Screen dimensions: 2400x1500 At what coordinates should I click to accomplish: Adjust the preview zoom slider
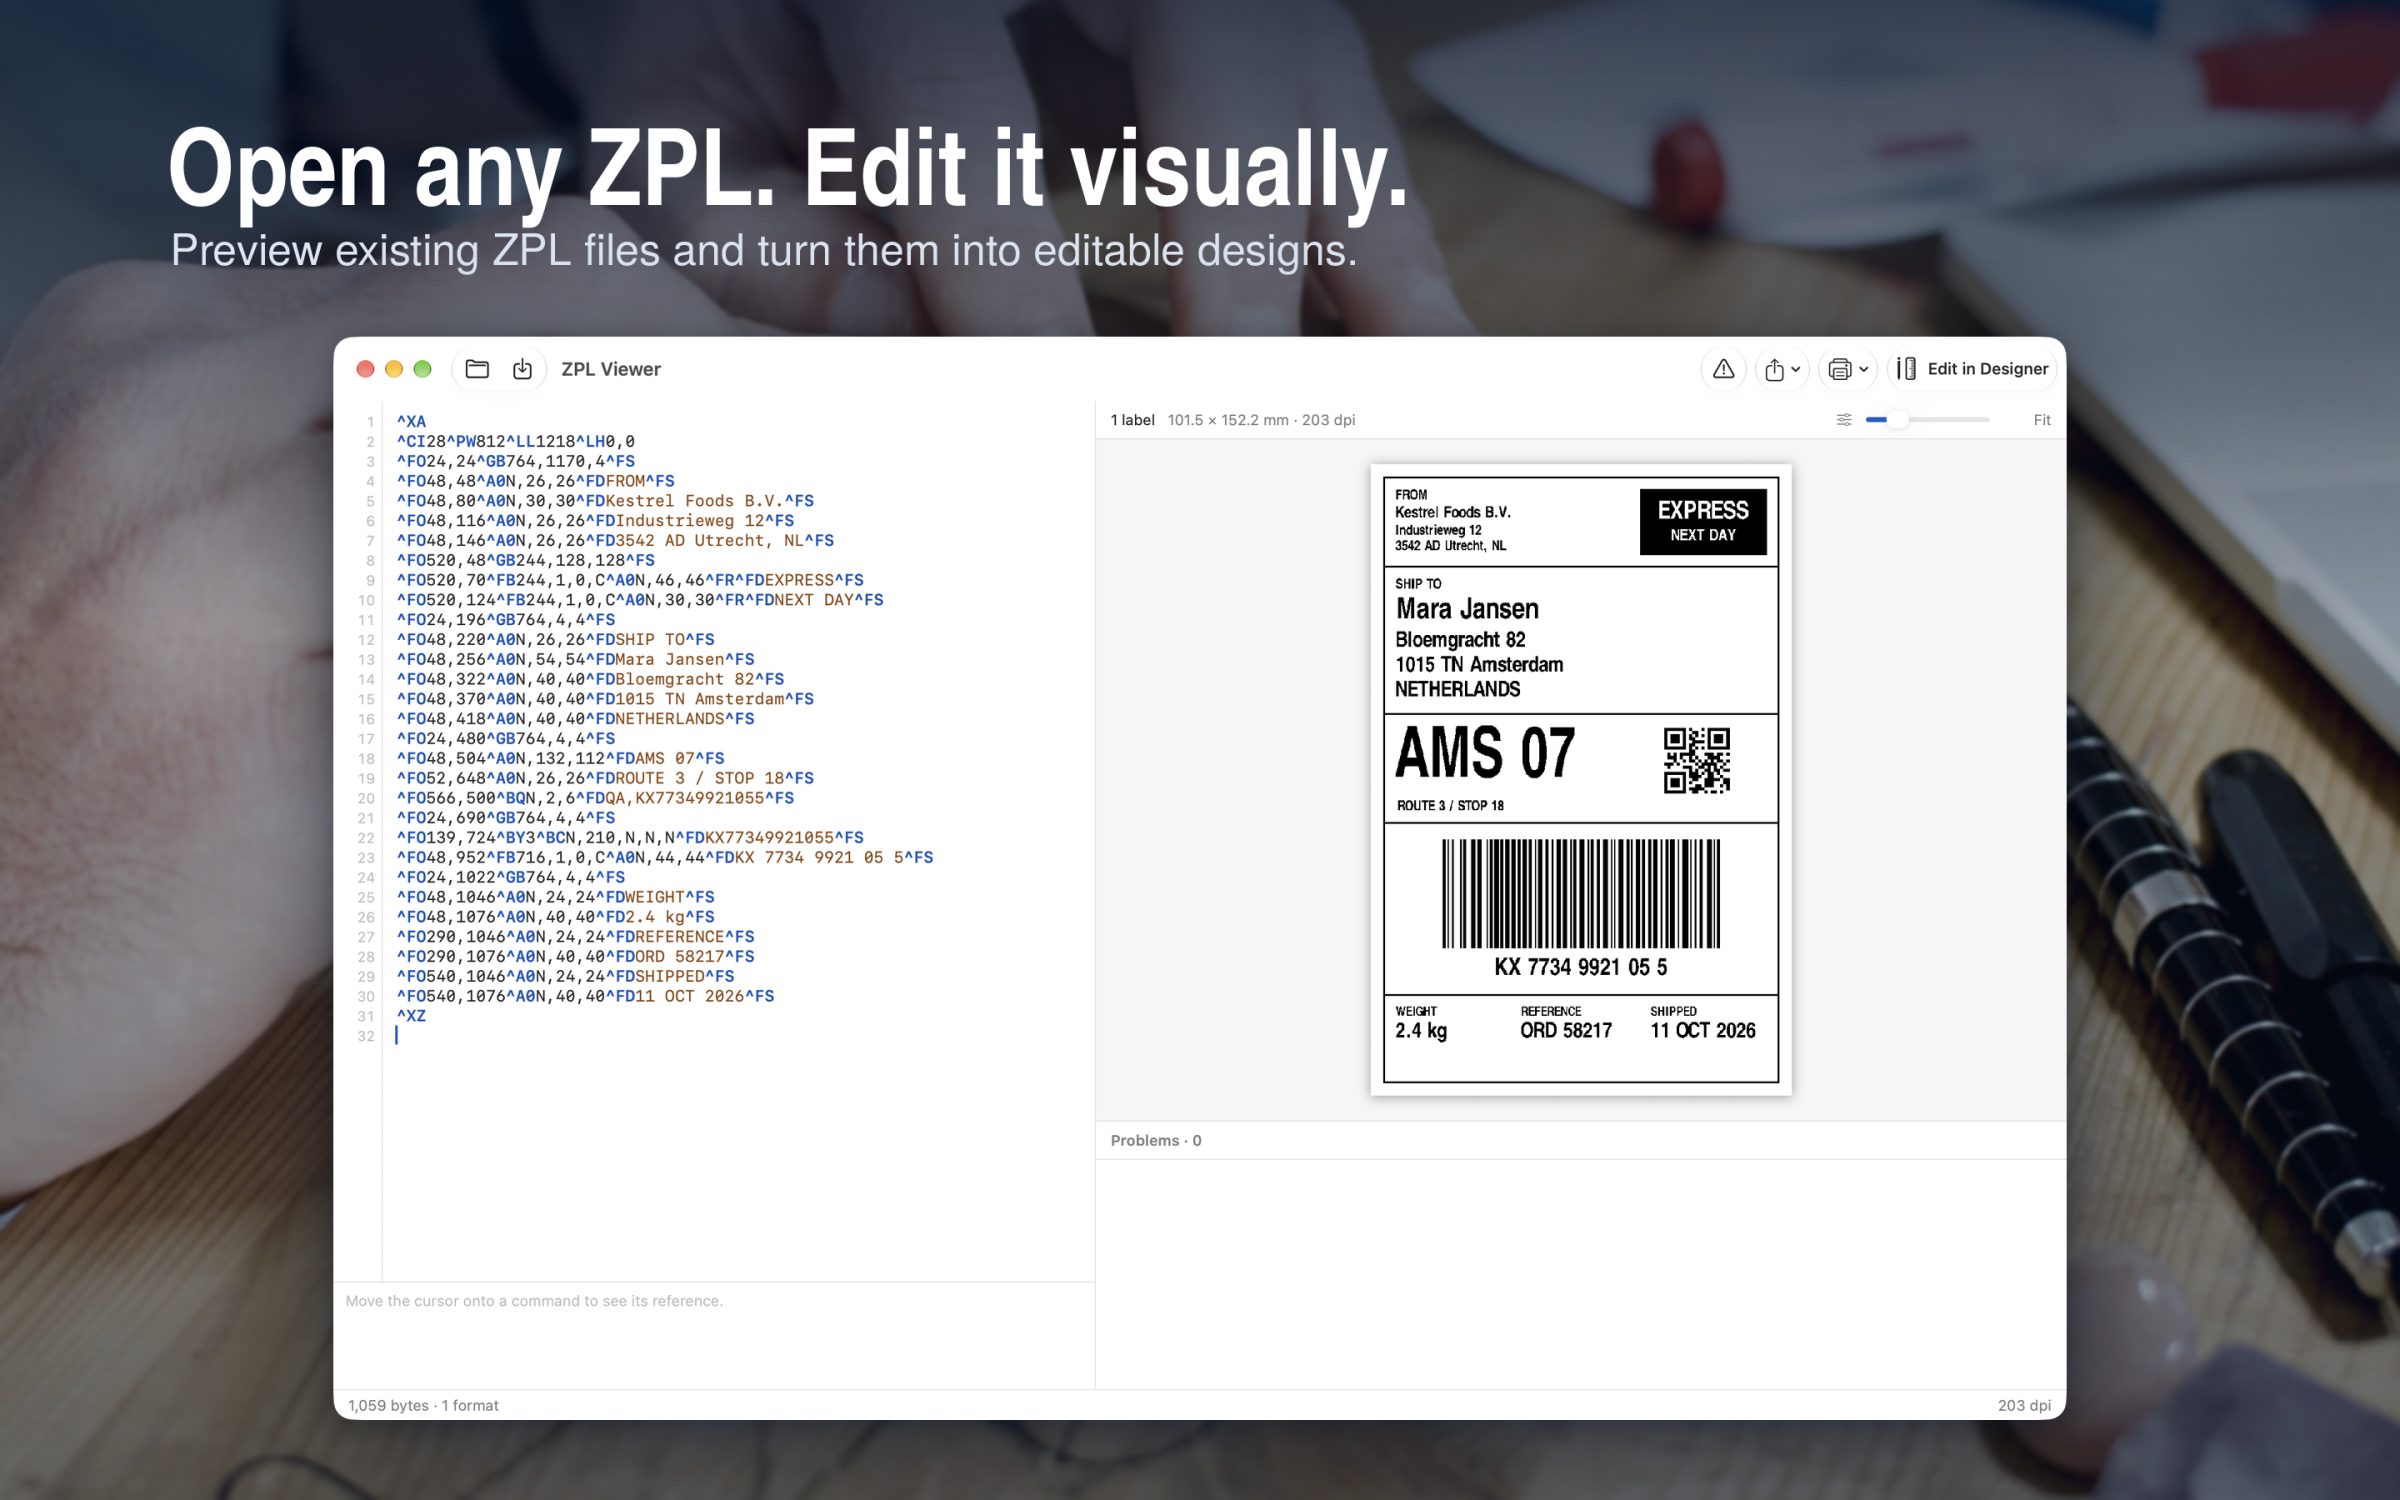[1927, 420]
